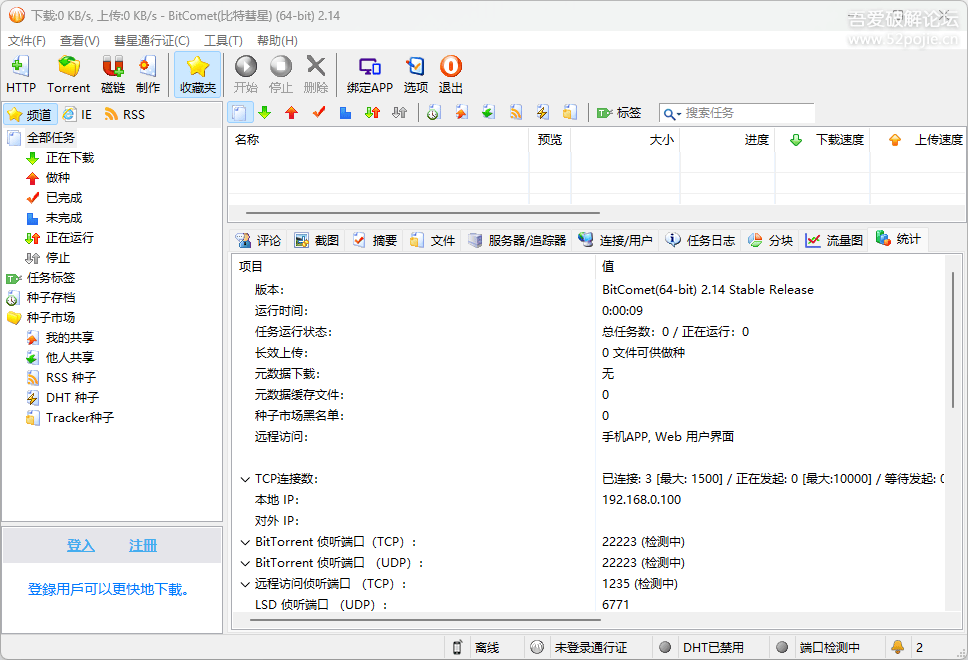Select 已完成 in the sidebar
The image size is (968, 660).
(64, 198)
